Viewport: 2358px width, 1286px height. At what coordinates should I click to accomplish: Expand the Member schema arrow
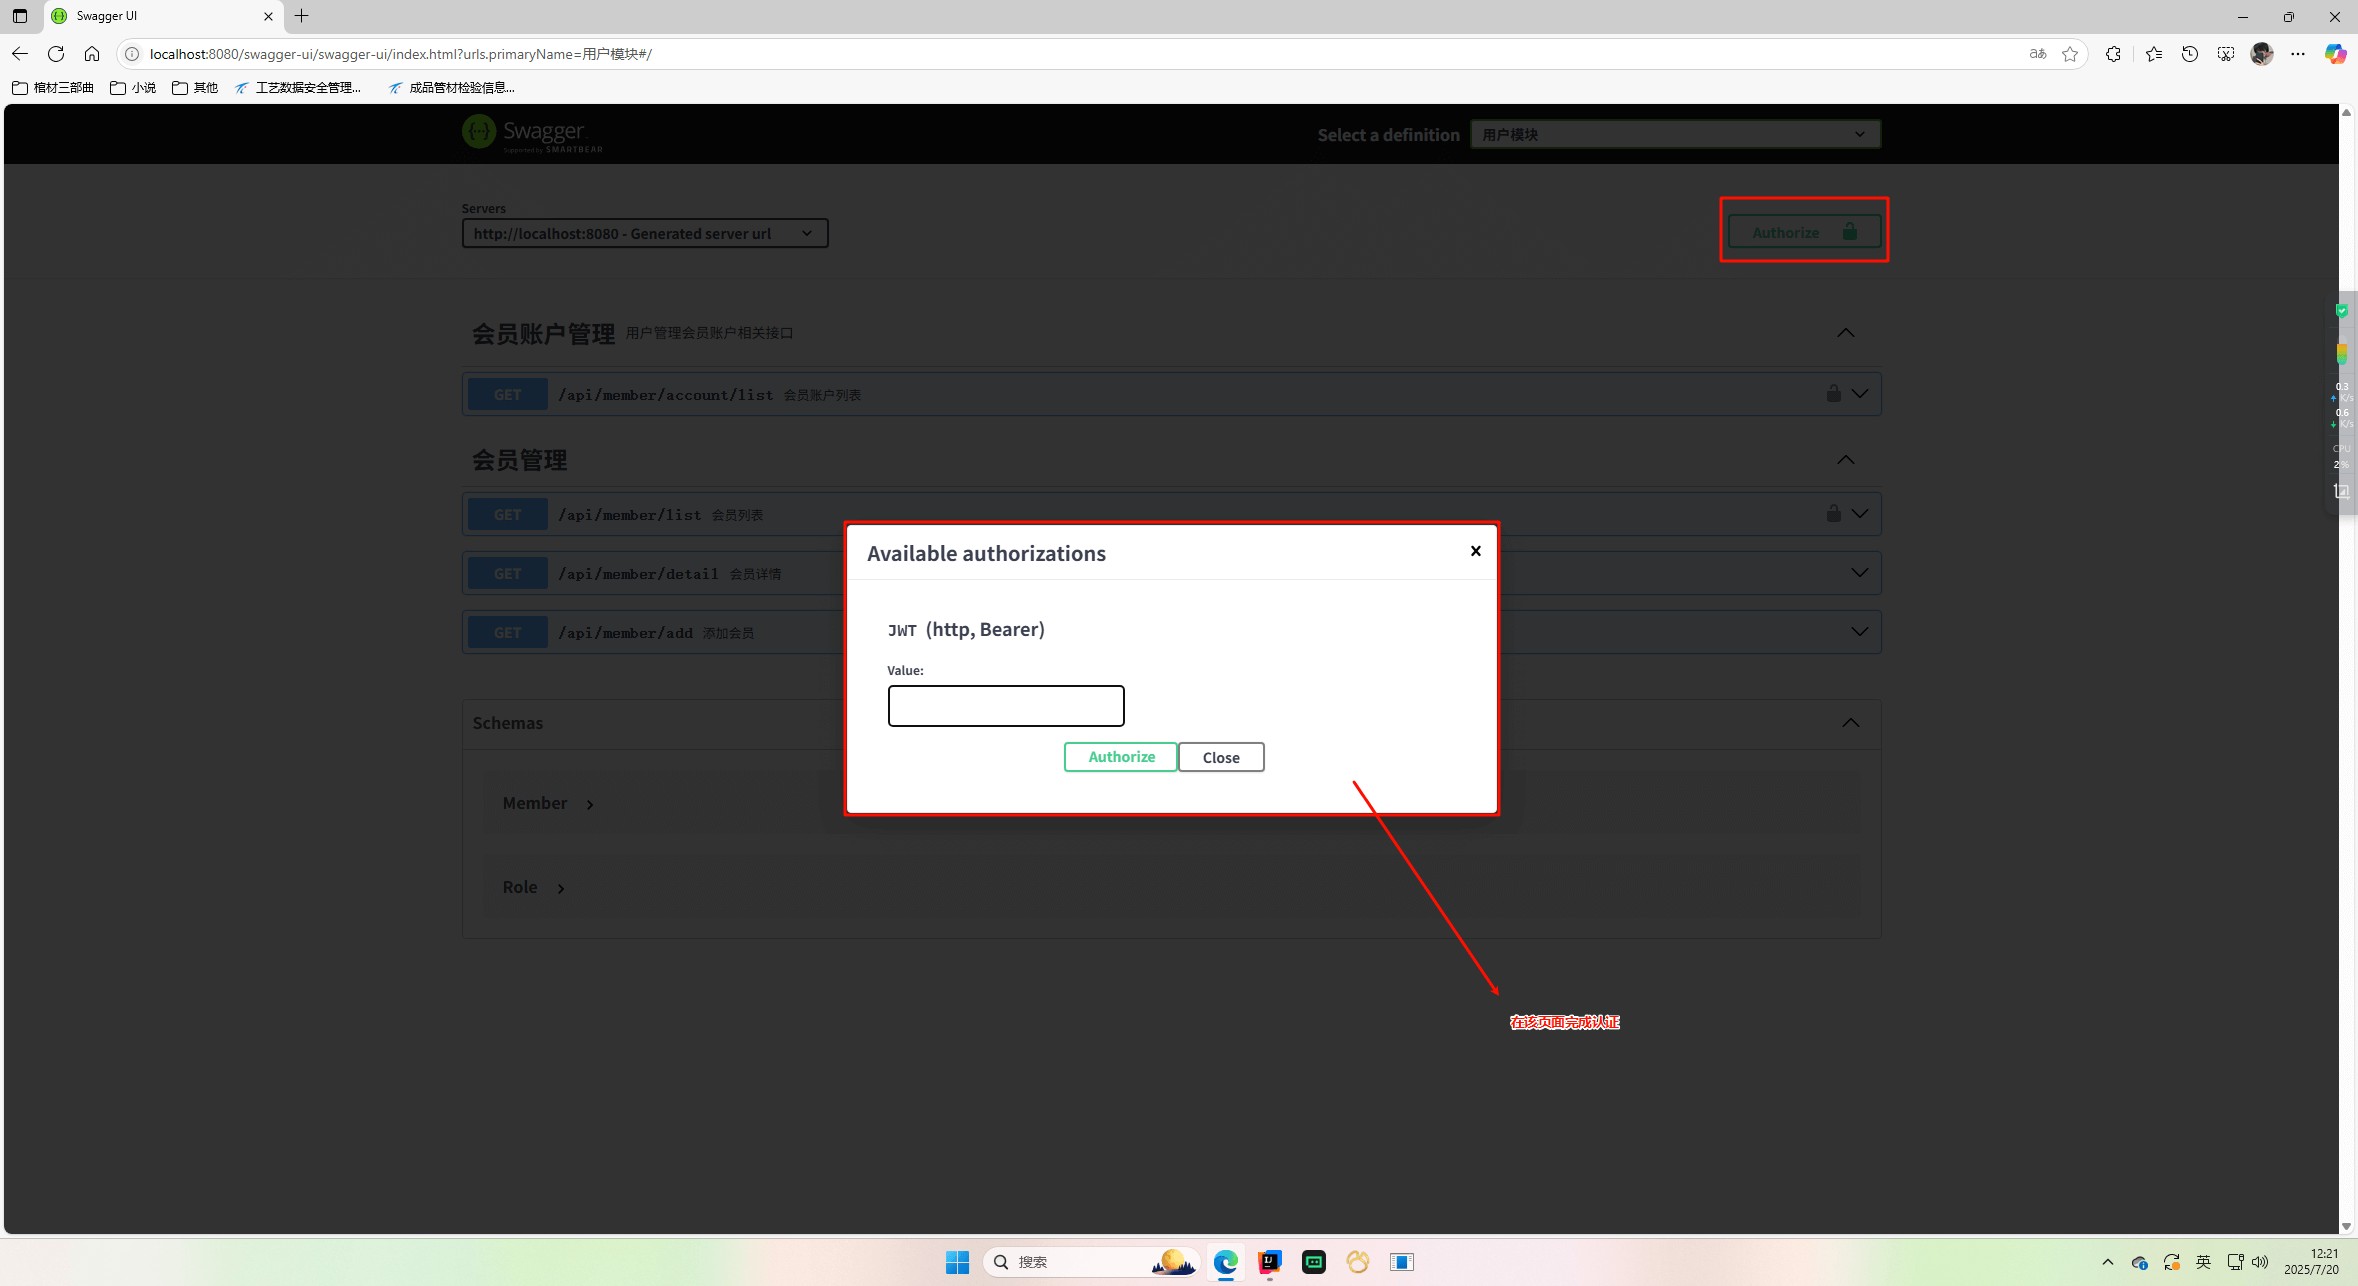pyautogui.click(x=590, y=804)
